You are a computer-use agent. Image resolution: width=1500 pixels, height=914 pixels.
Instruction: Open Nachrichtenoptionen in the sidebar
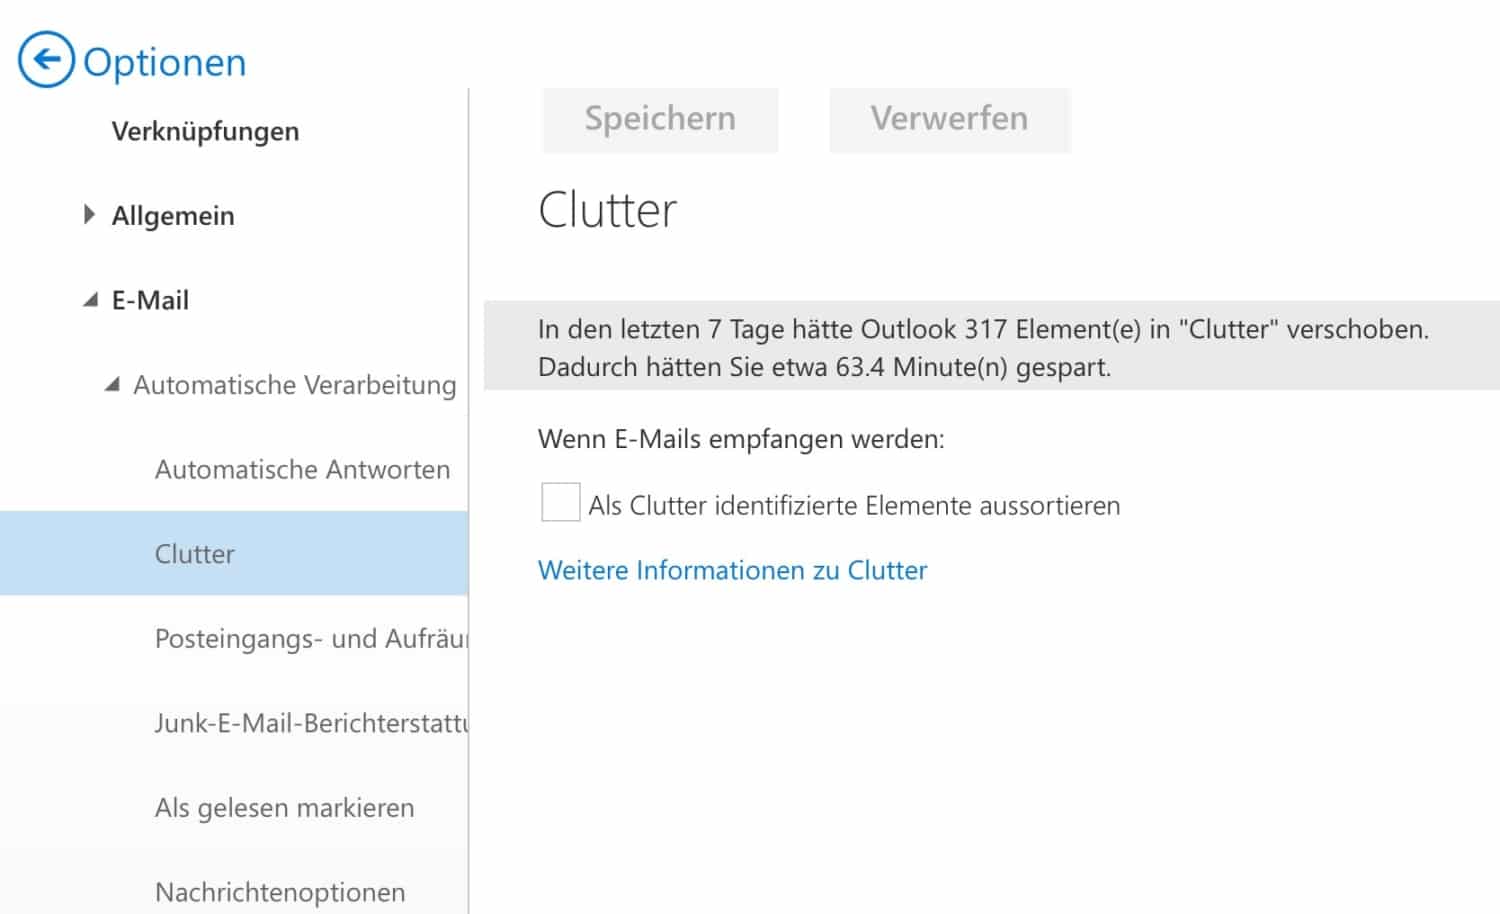[x=280, y=891]
